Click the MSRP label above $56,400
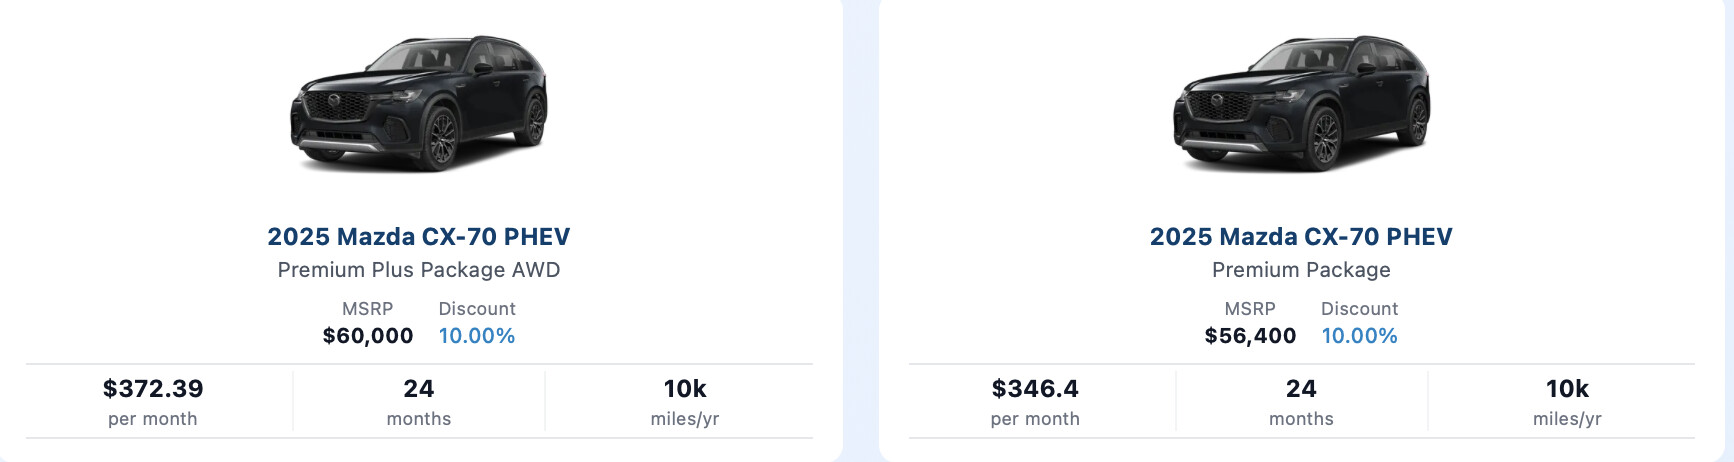The width and height of the screenshot is (1734, 462). [x=1250, y=309]
